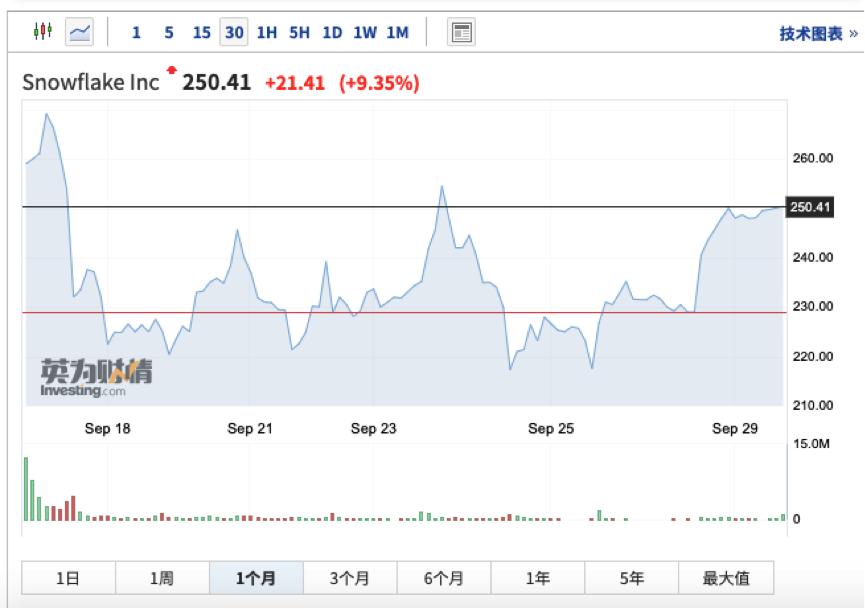Screen dimensions: 865x609
Task: Click the Sep 23 date label
Action: point(373,429)
